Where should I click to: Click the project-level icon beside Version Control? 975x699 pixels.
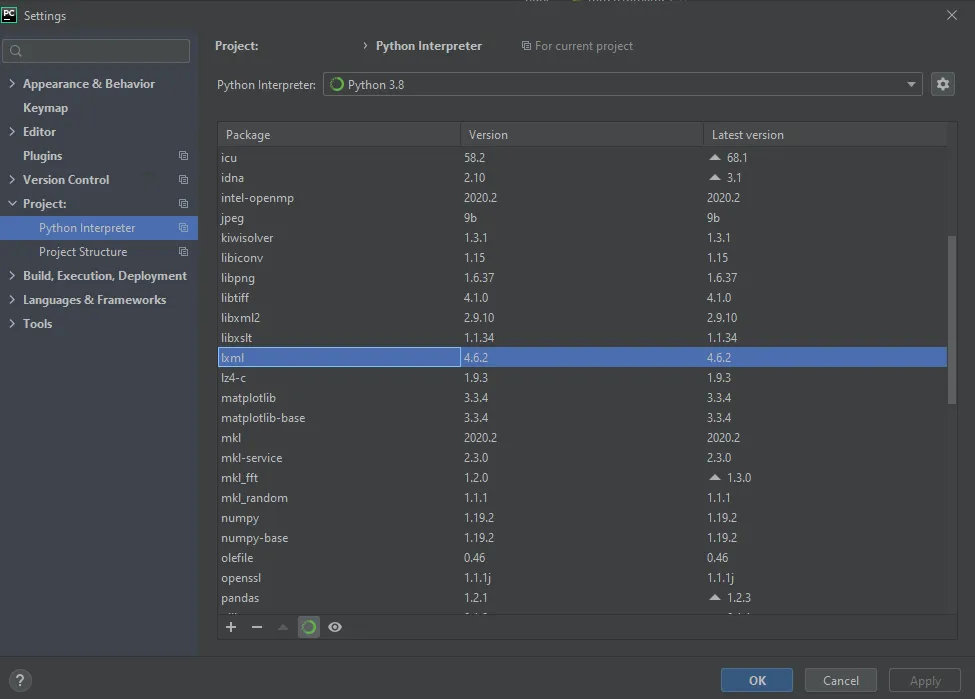[183, 180]
